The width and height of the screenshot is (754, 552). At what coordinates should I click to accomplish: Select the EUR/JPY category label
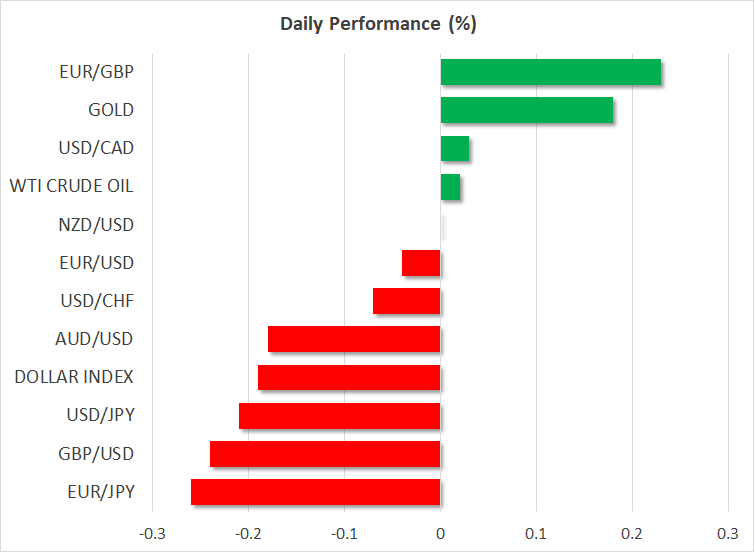click(x=100, y=492)
